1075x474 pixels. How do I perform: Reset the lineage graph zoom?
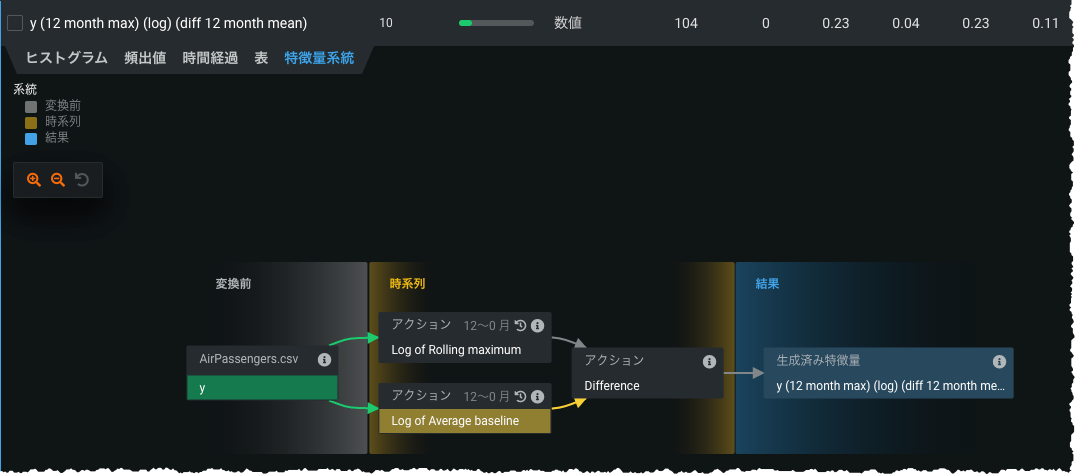coord(82,180)
